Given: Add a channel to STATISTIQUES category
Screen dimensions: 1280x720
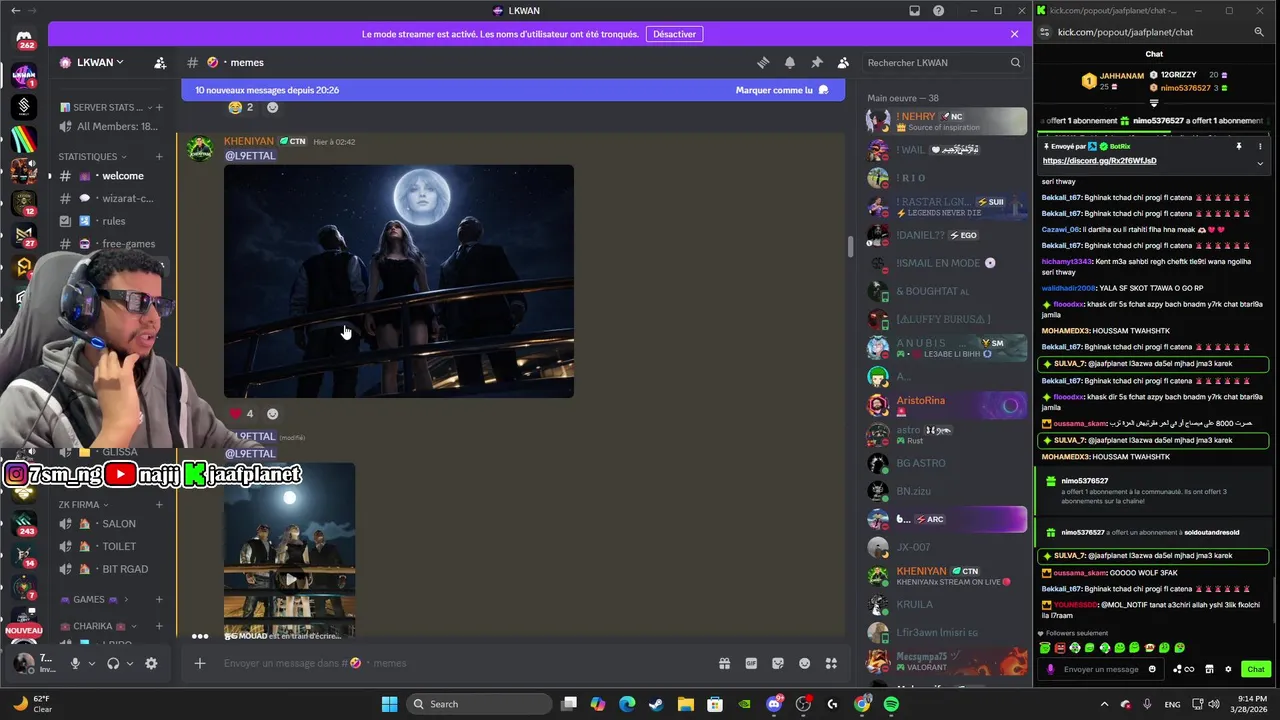Looking at the screenshot, I should pyautogui.click(x=159, y=157).
